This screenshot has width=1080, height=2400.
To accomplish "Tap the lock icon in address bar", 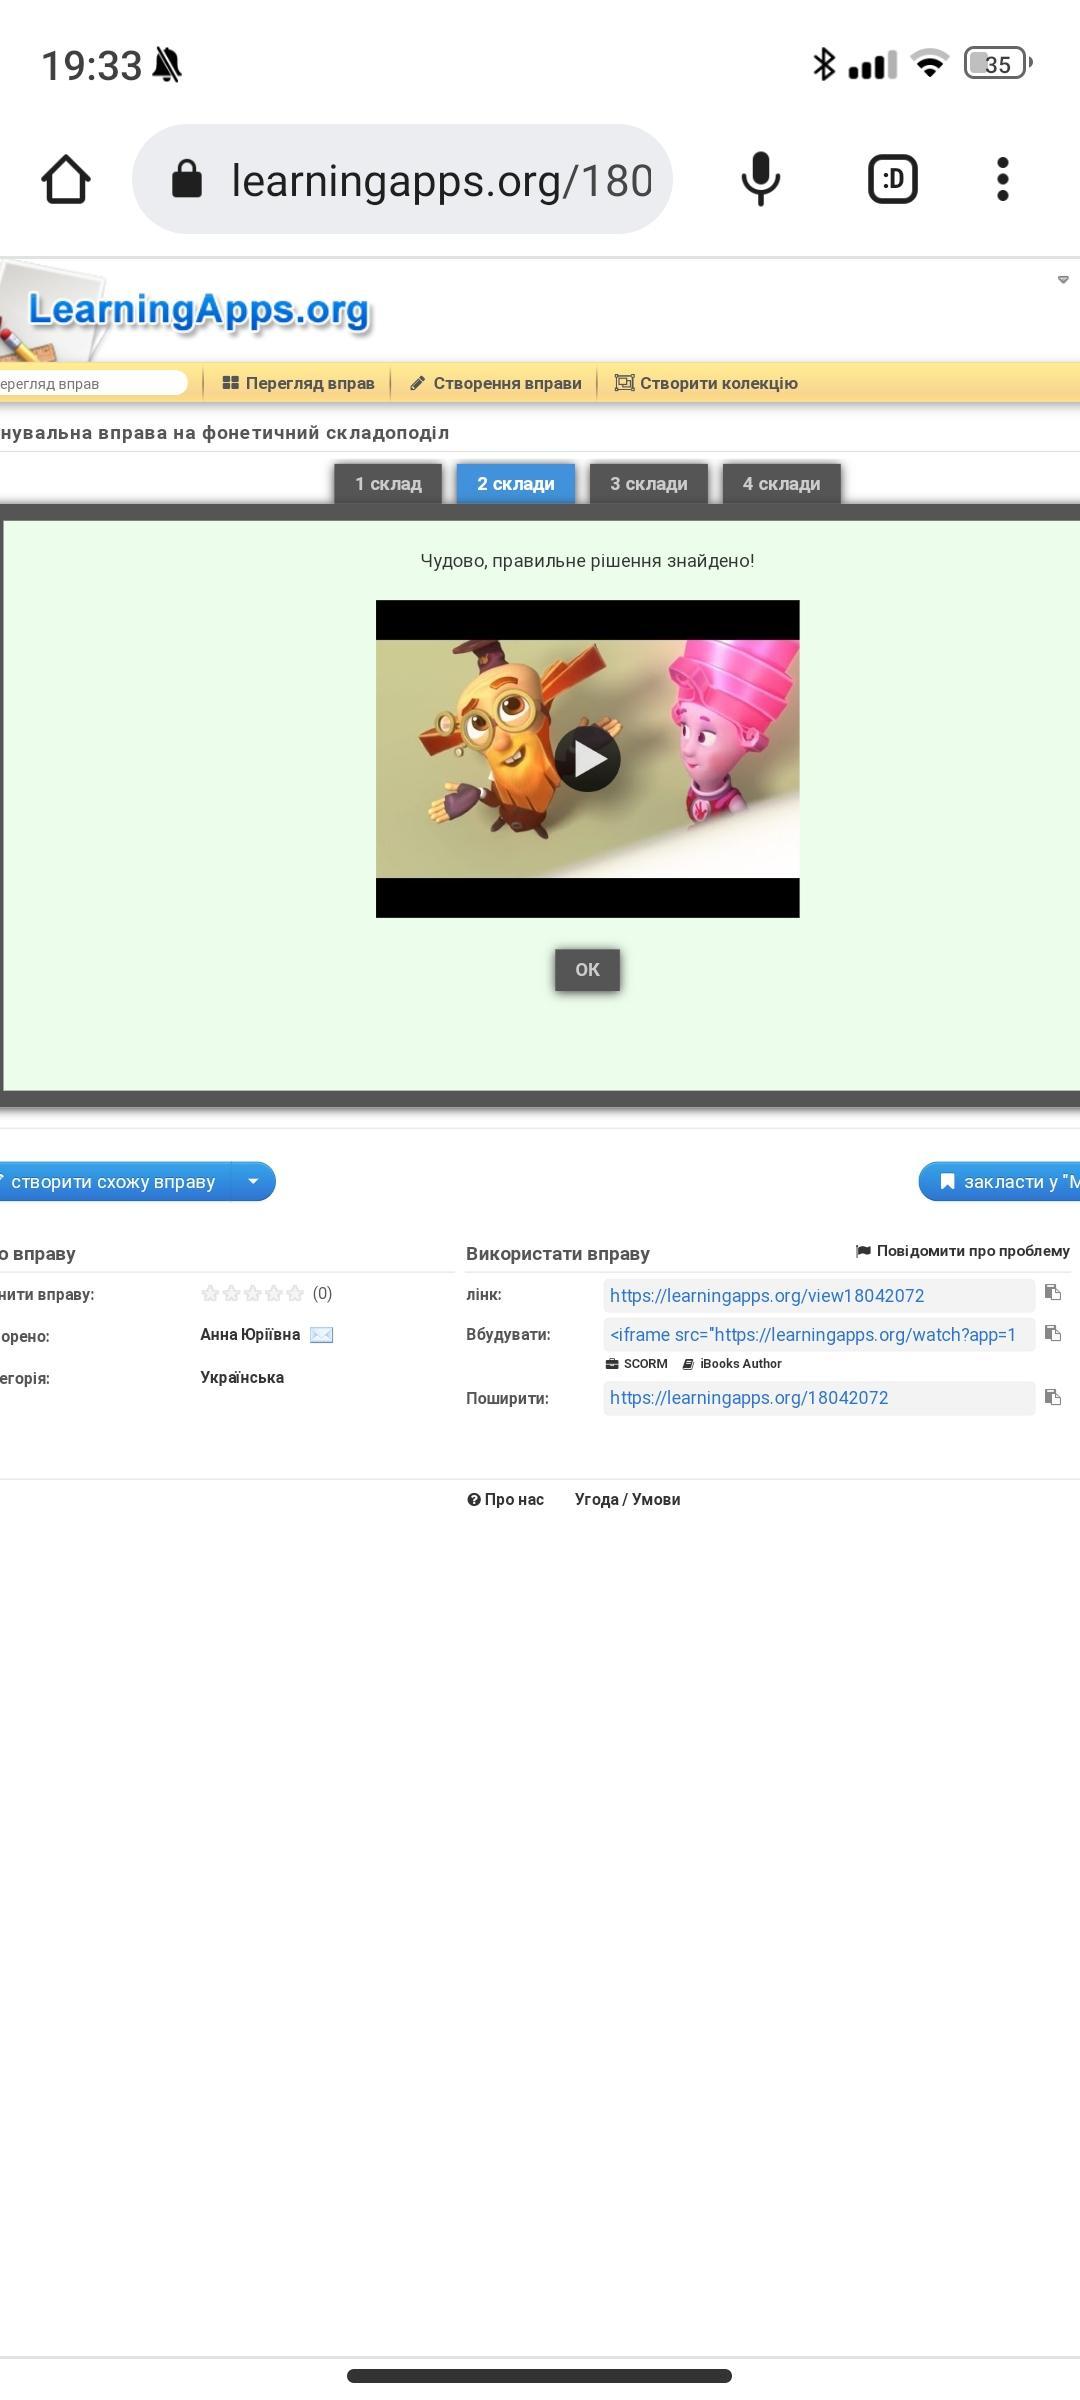I will pyautogui.click(x=187, y=180).
